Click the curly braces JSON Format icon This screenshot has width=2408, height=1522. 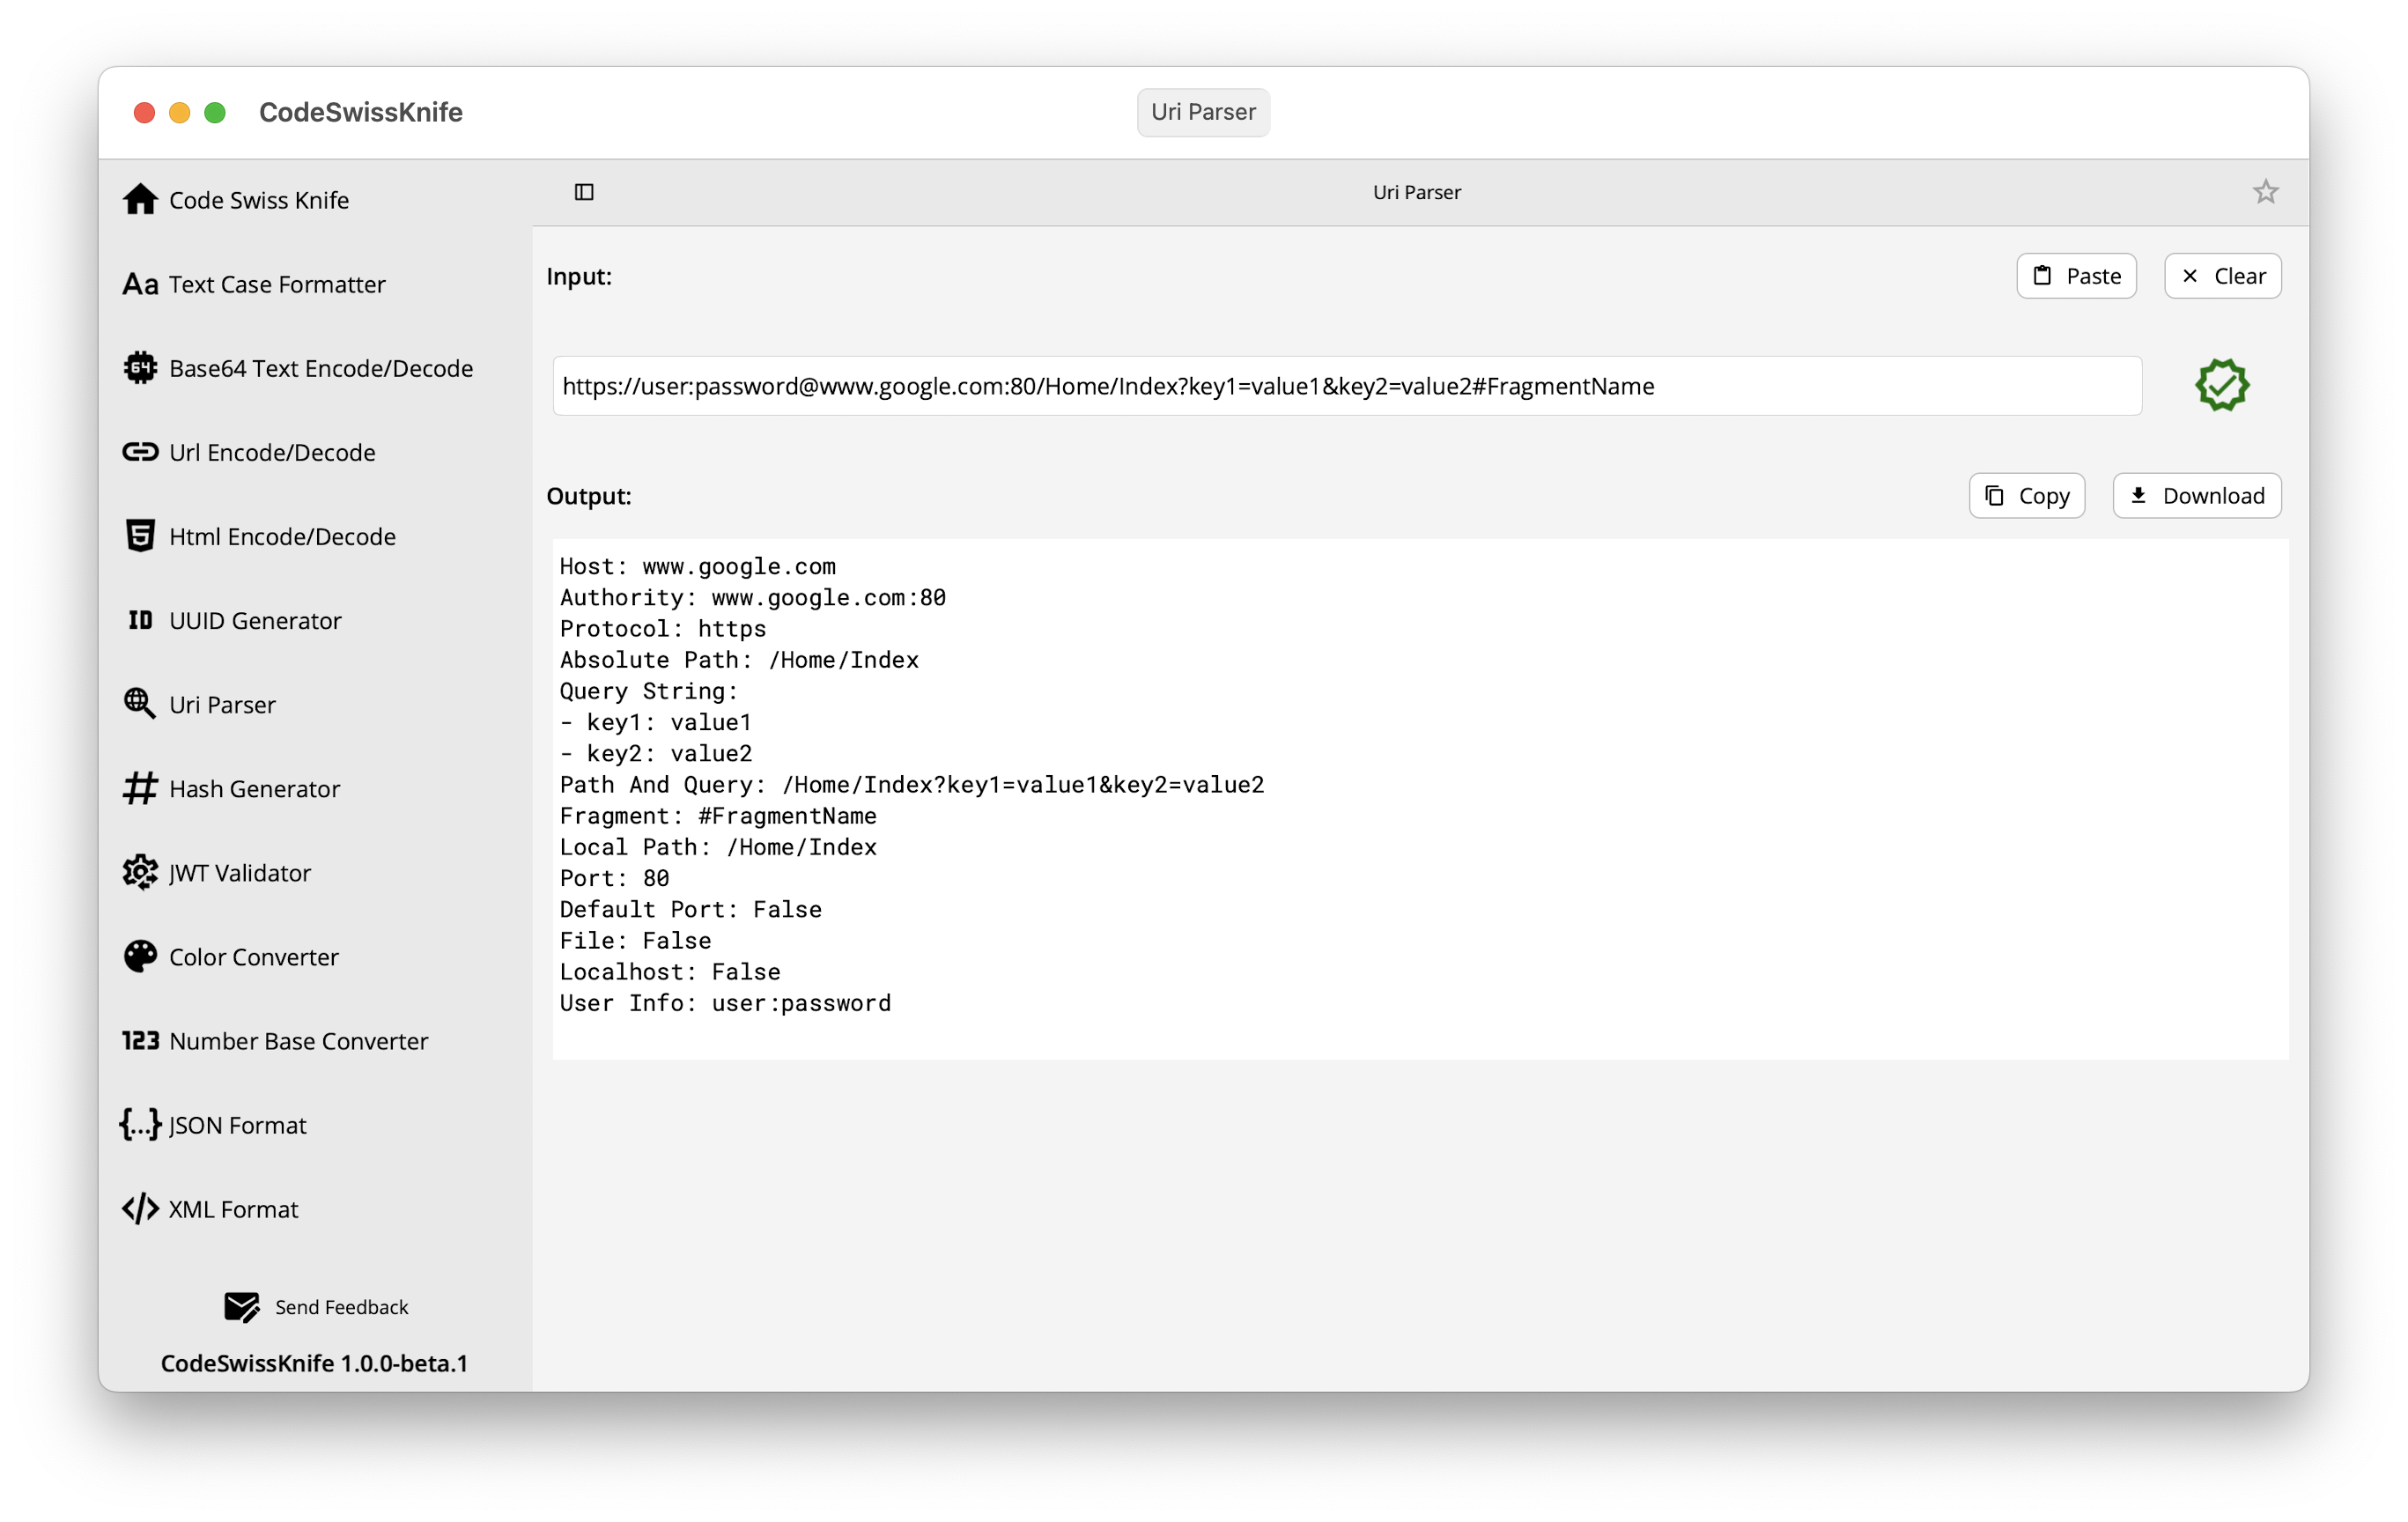pyautogui.click(x=140, y=1125)
